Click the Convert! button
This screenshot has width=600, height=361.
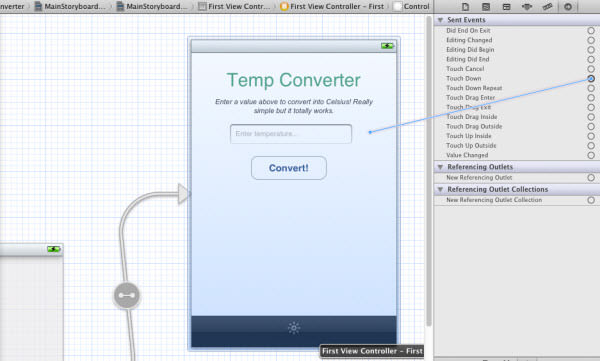click(289, 168)
